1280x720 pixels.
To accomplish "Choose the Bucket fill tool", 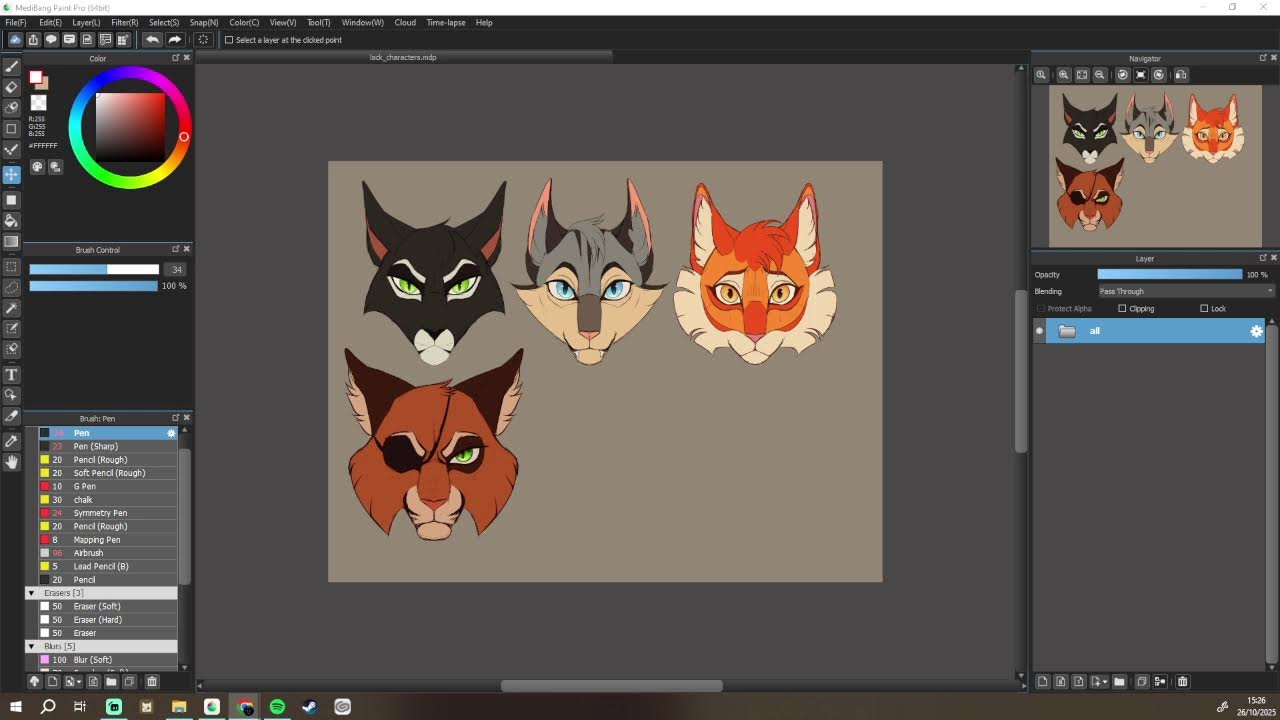I will pos(12,221).
